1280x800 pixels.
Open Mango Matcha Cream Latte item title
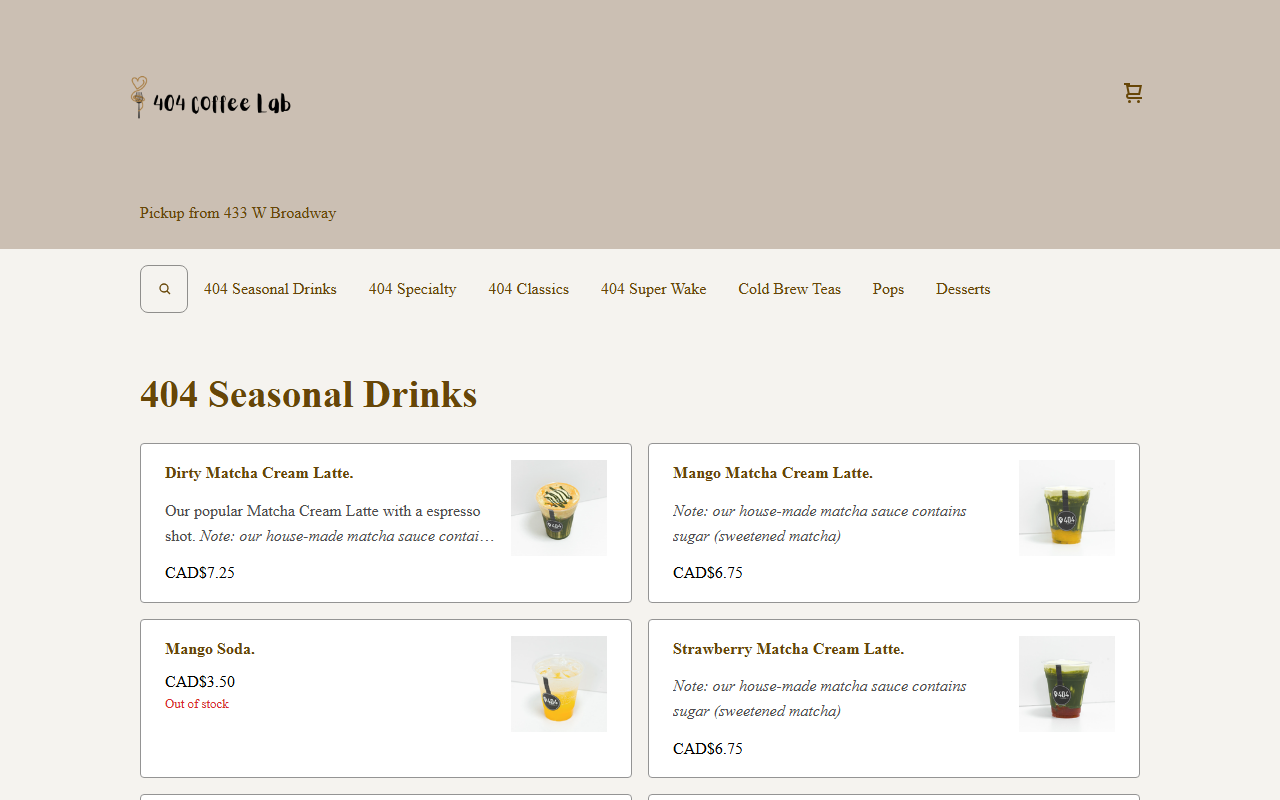(773, 473)
